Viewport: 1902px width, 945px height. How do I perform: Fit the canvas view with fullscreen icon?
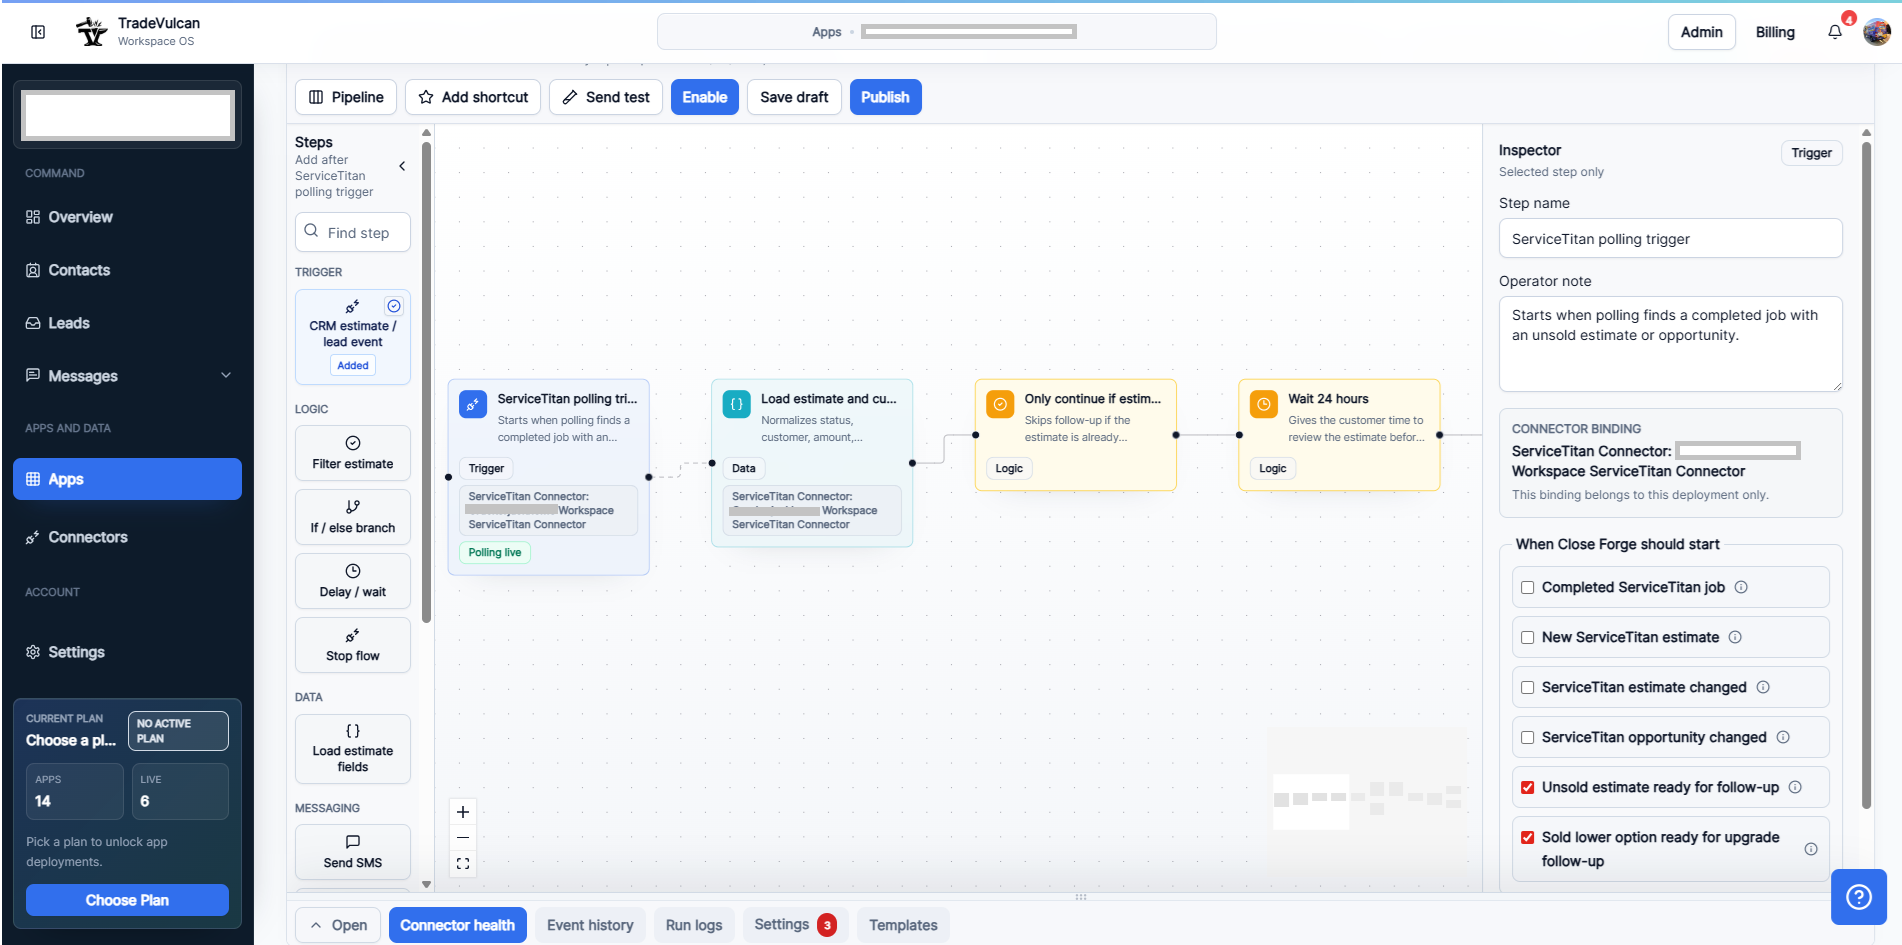(463, 864)
